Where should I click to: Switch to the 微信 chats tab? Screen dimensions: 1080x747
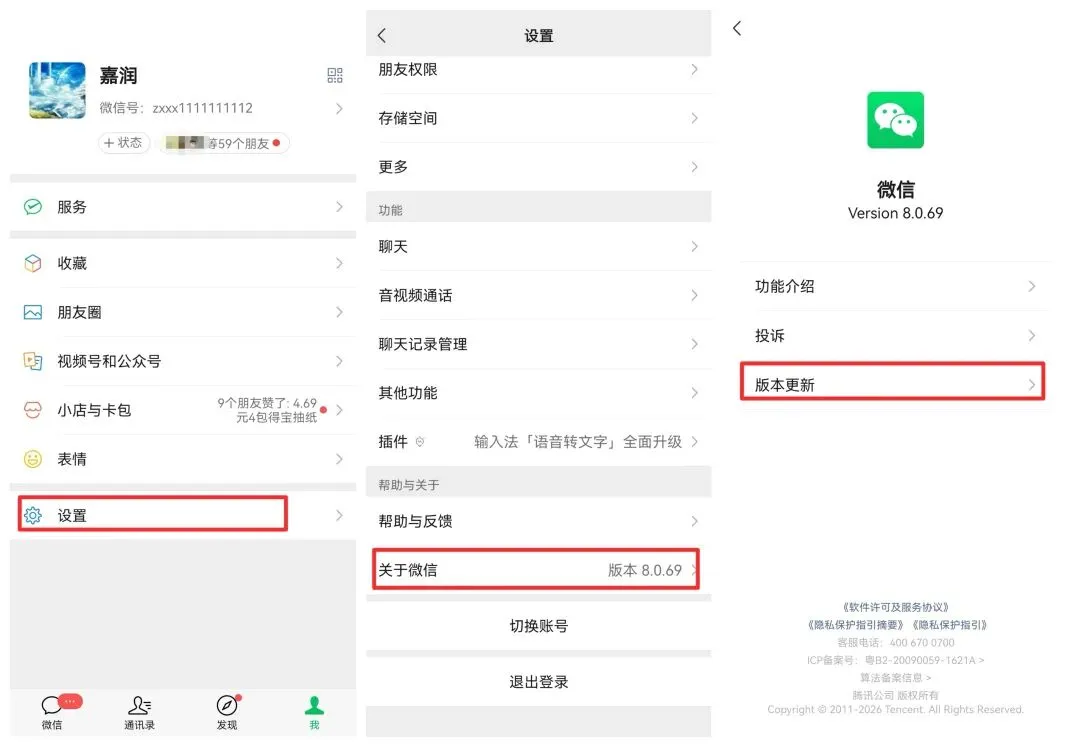(x=52, y=713)
